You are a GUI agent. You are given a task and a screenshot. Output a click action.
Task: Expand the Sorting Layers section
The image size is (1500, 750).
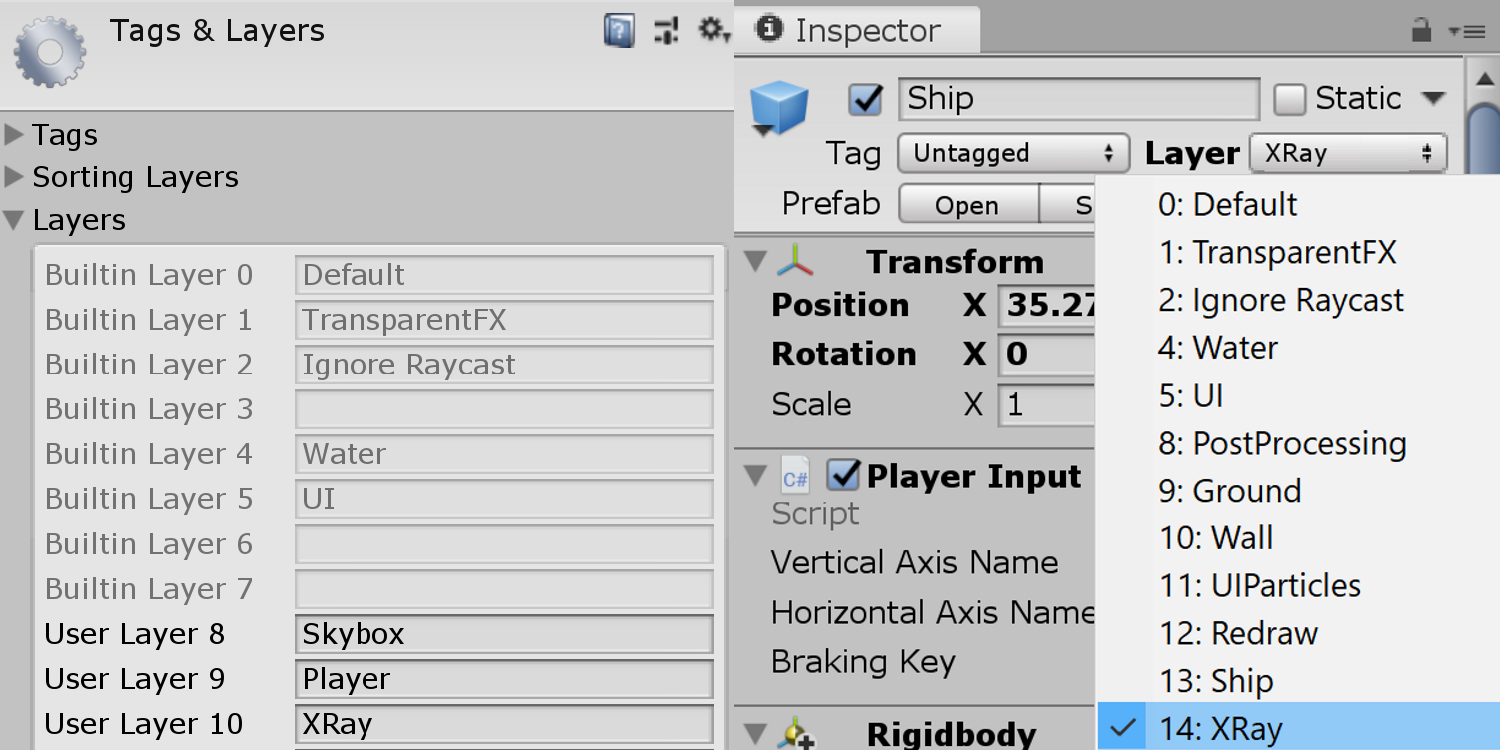(x=14, y=178)
